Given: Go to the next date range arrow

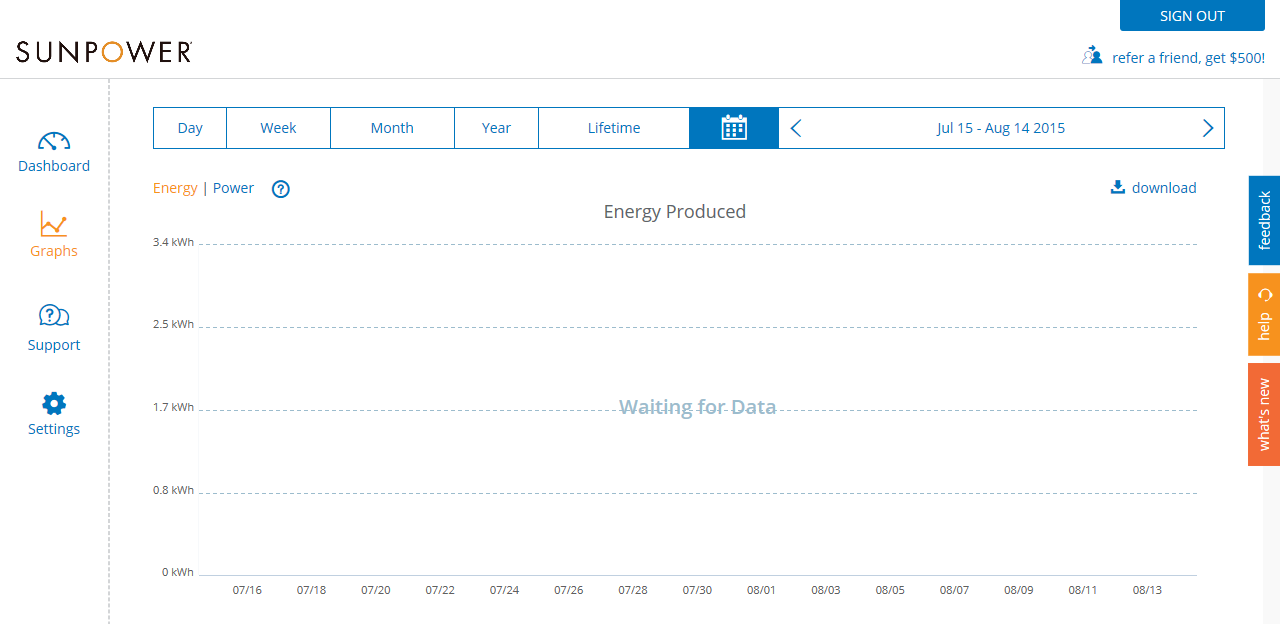Looking at the screenshot, I should point(1208,128).
